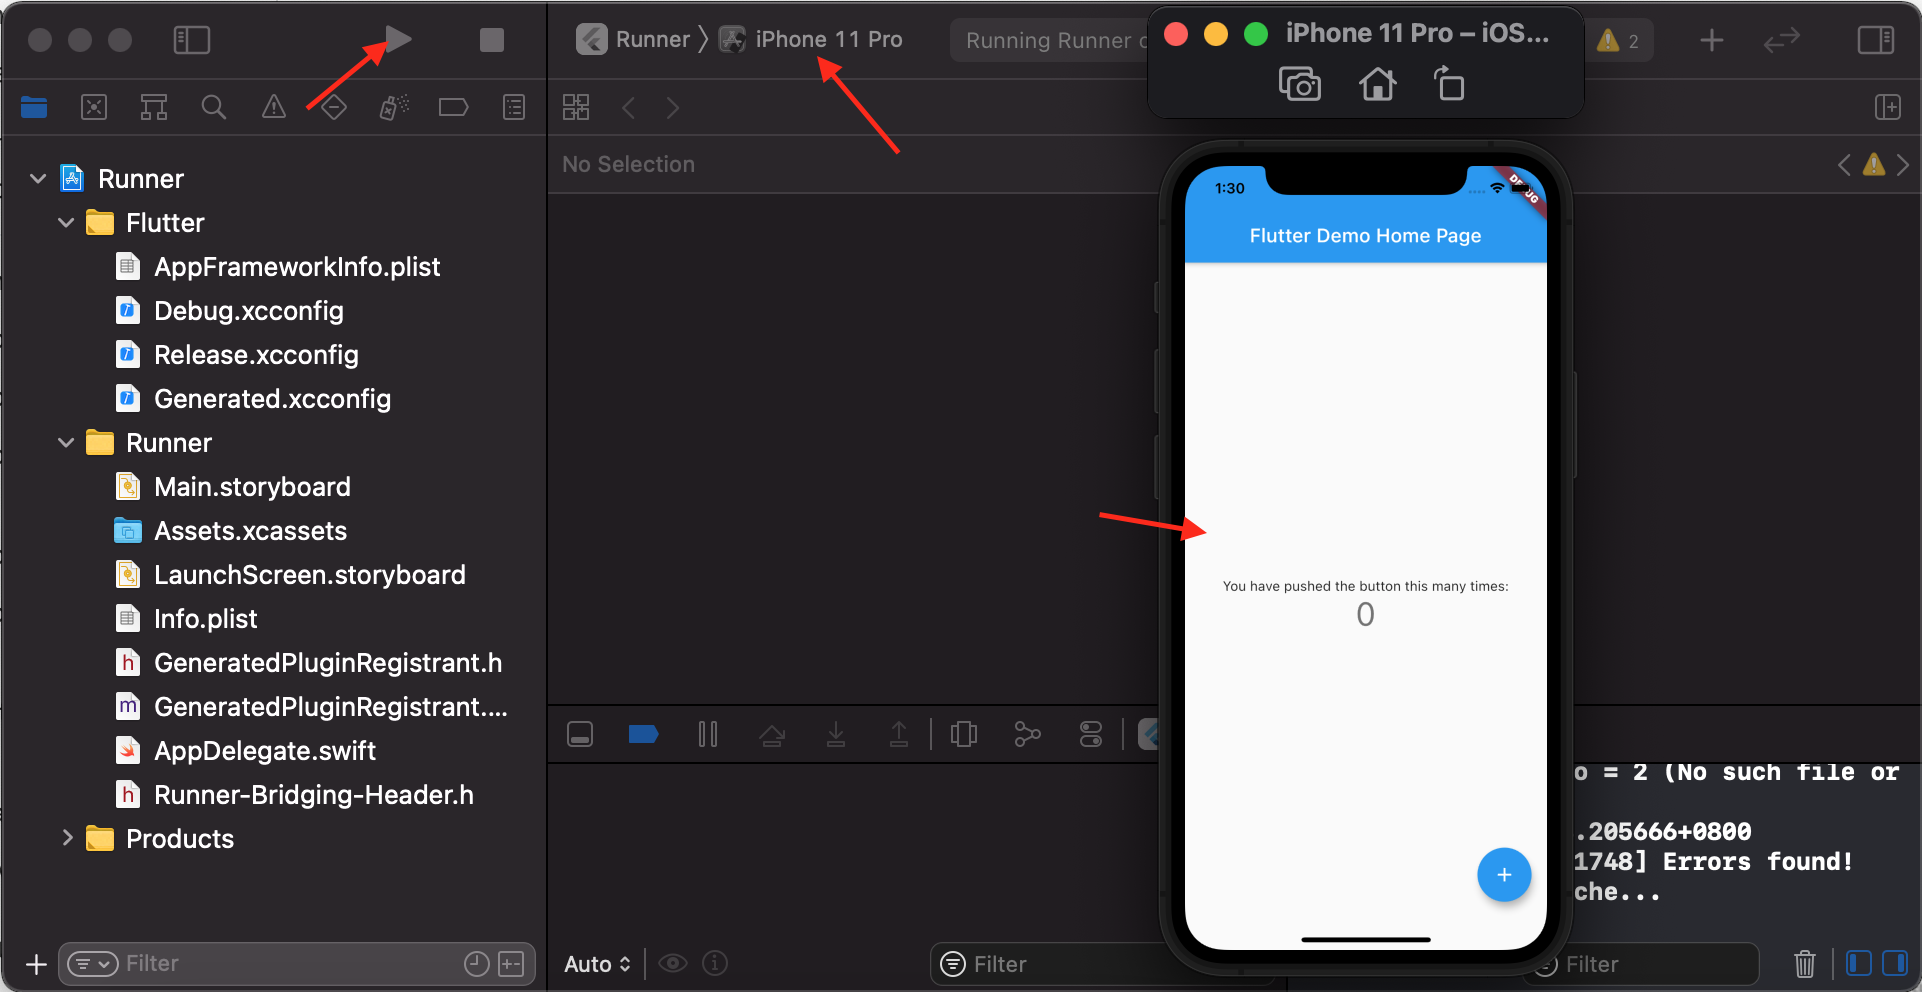Click the navigator Filter field

pos(296,964)
